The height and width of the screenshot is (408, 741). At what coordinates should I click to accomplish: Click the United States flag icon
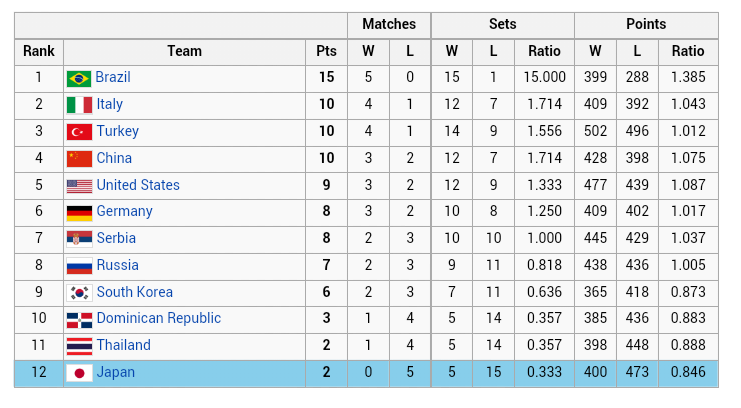coord(79,186)
